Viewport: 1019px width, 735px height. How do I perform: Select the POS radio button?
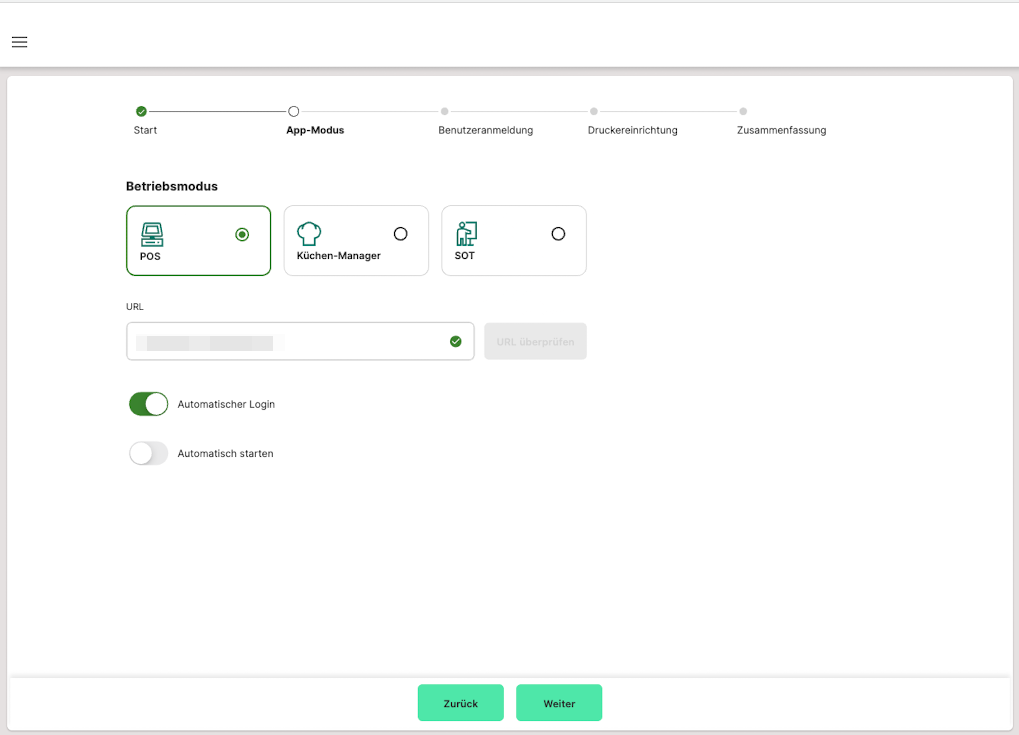(x=242, y=234)
